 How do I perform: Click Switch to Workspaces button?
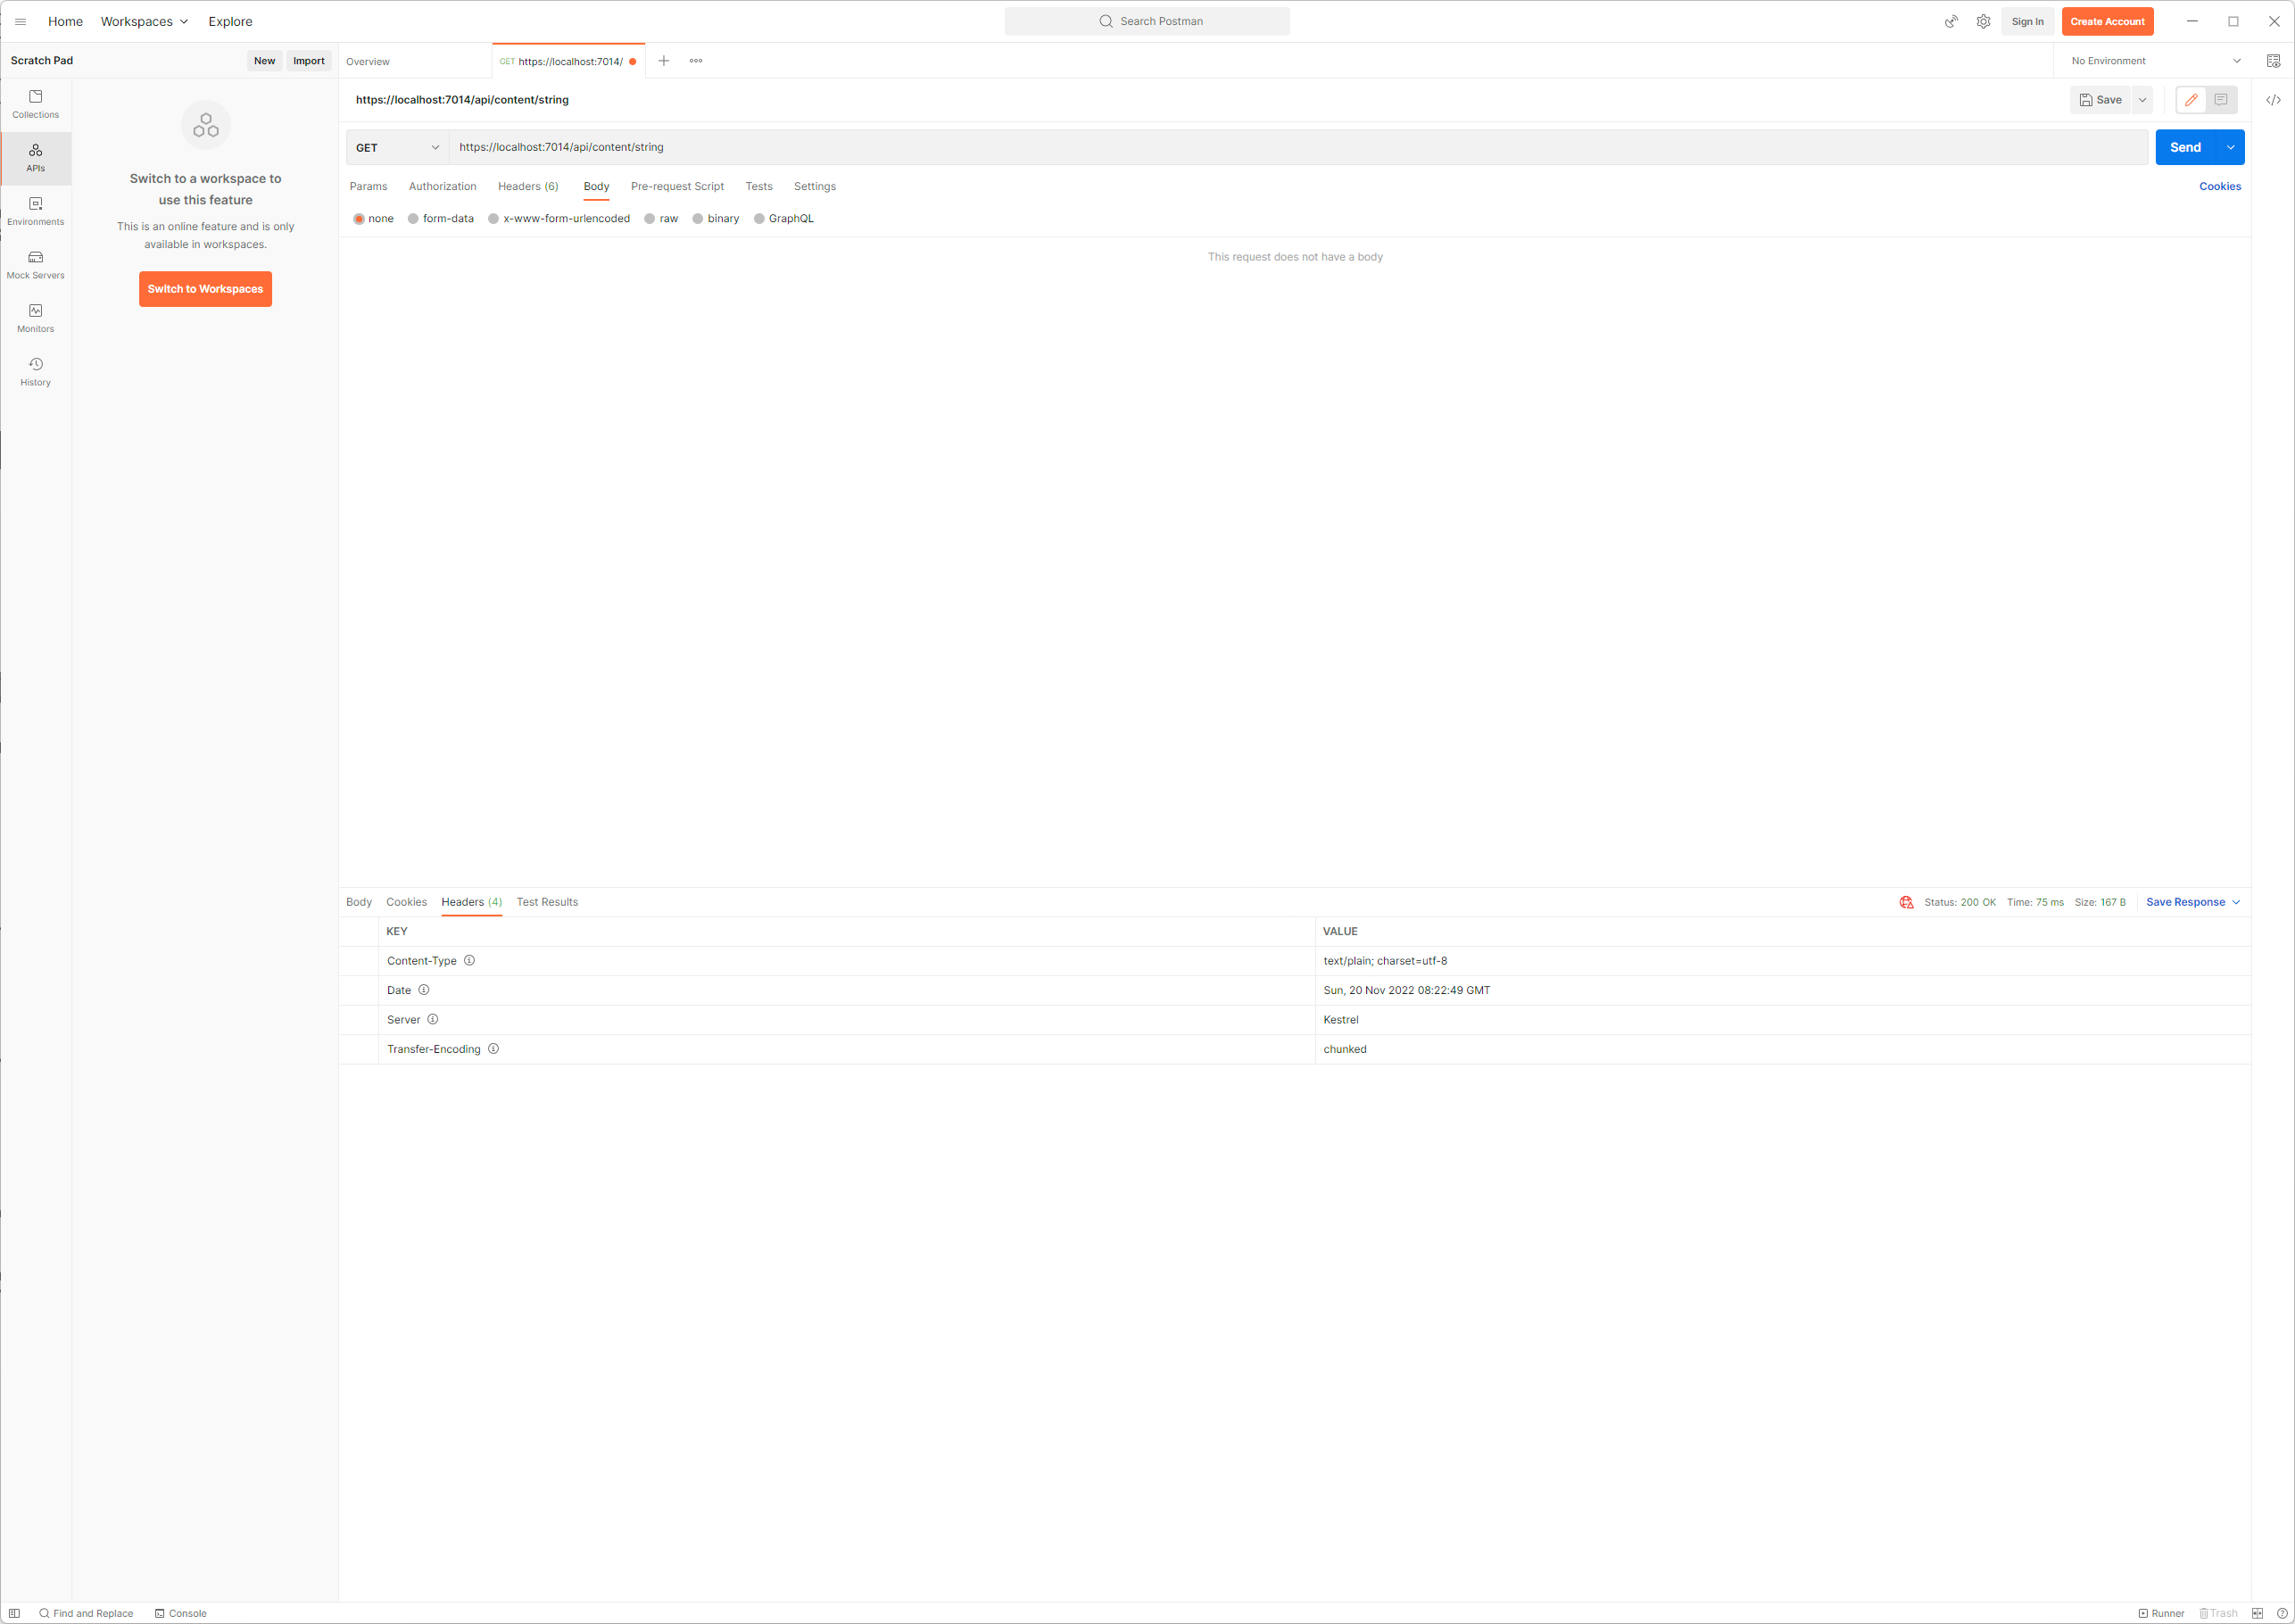[205, 289]
